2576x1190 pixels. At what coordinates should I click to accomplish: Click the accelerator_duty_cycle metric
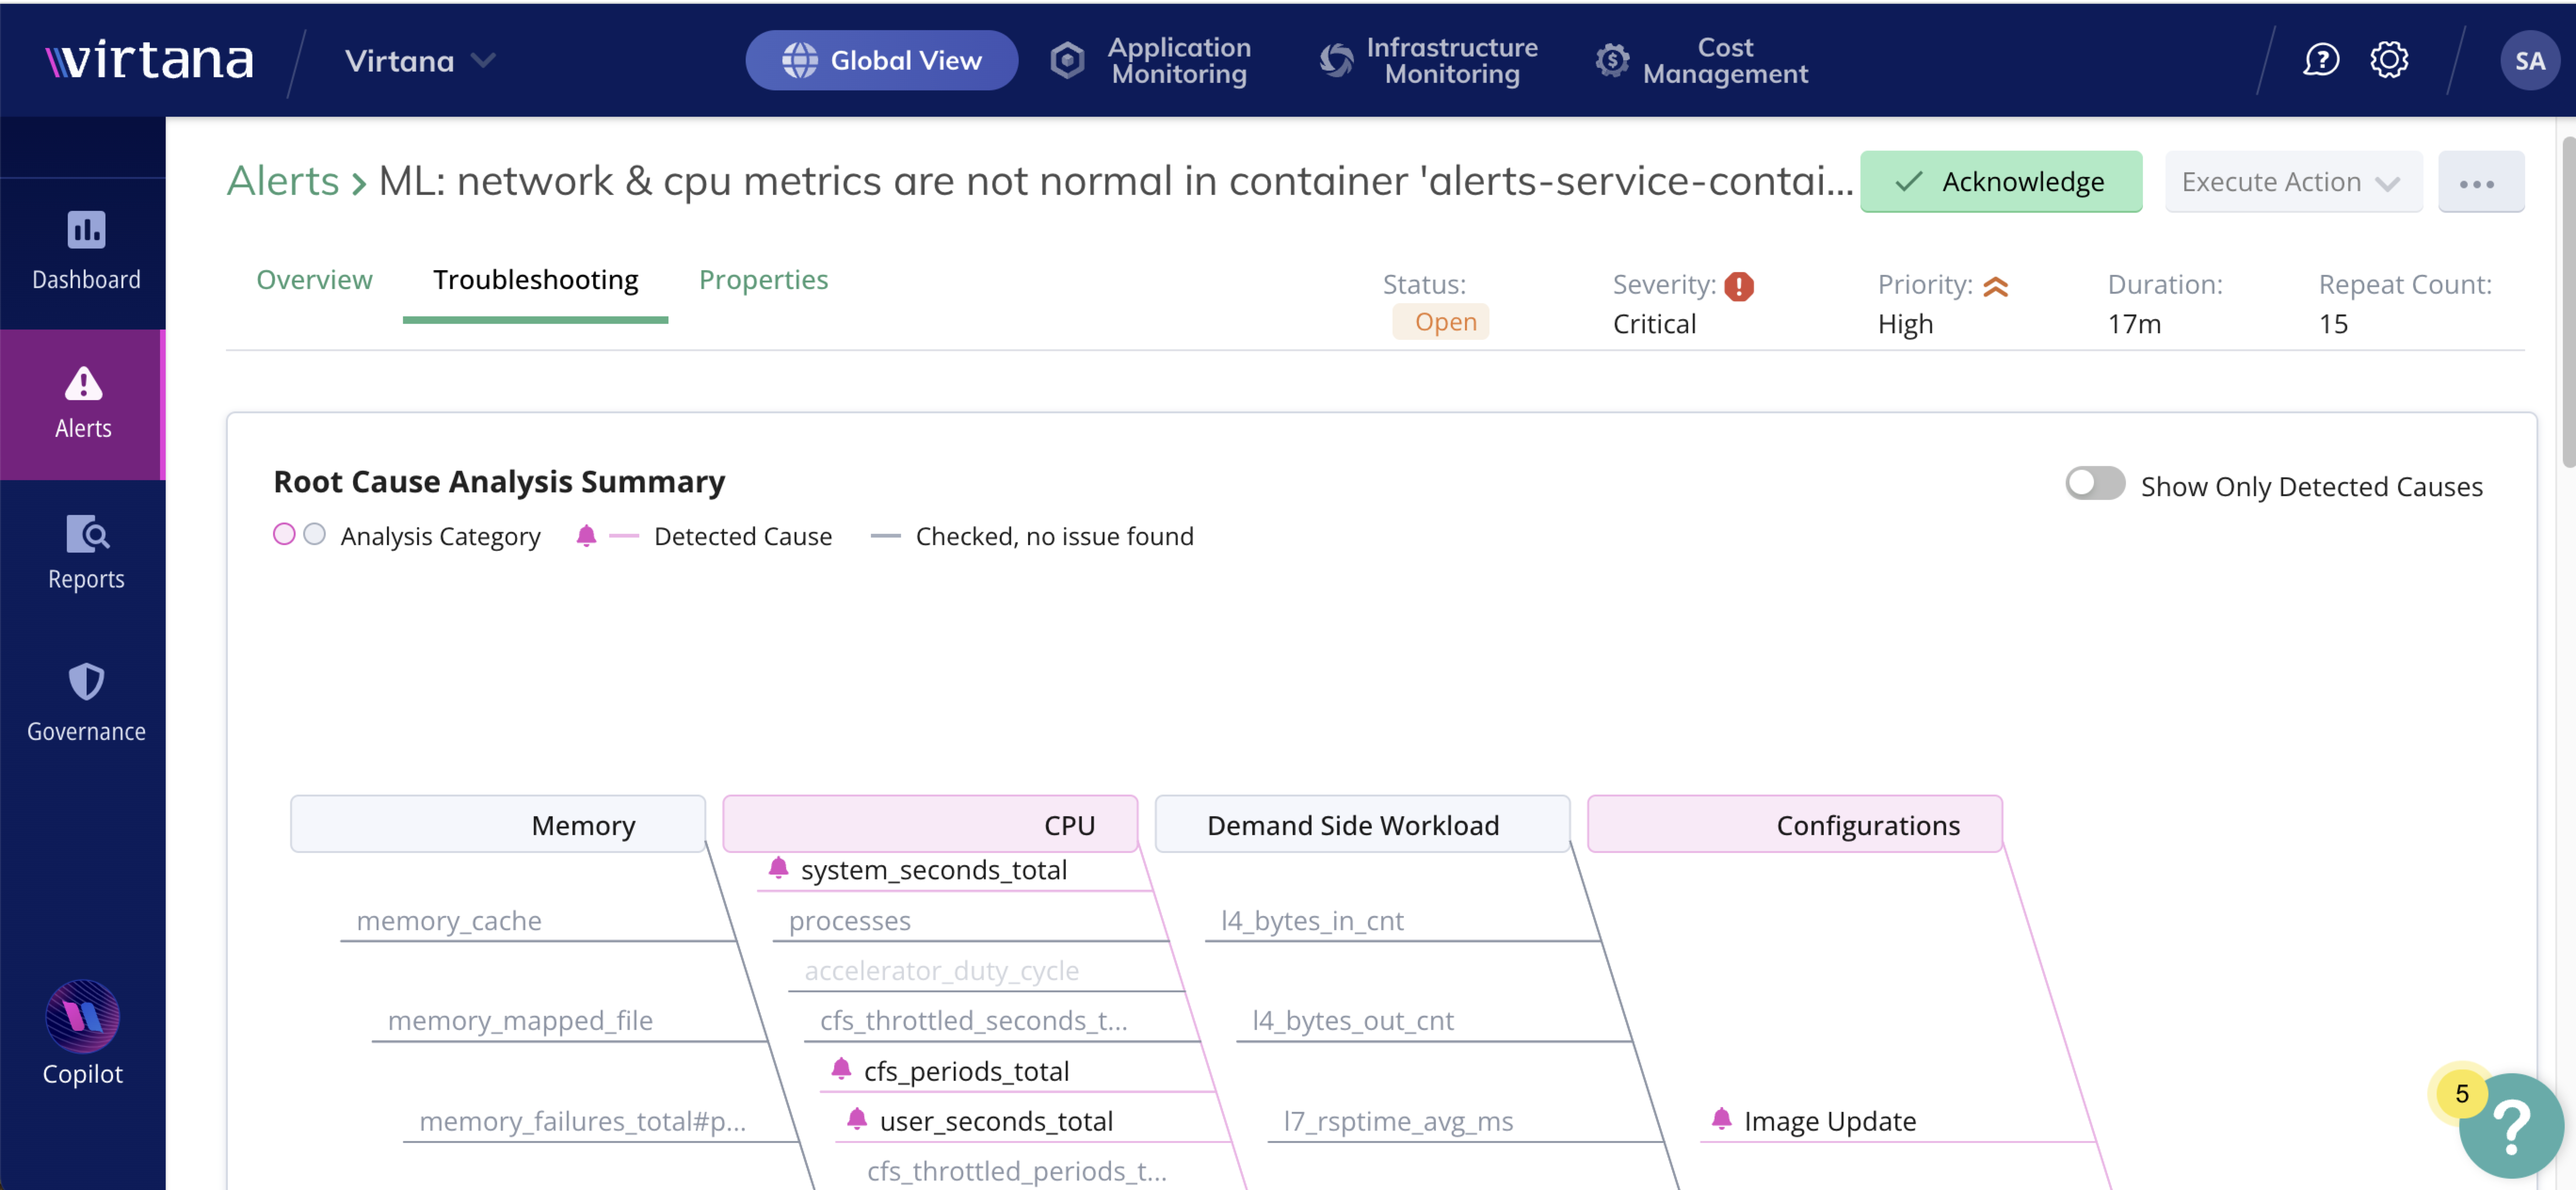tap(942, 971)
